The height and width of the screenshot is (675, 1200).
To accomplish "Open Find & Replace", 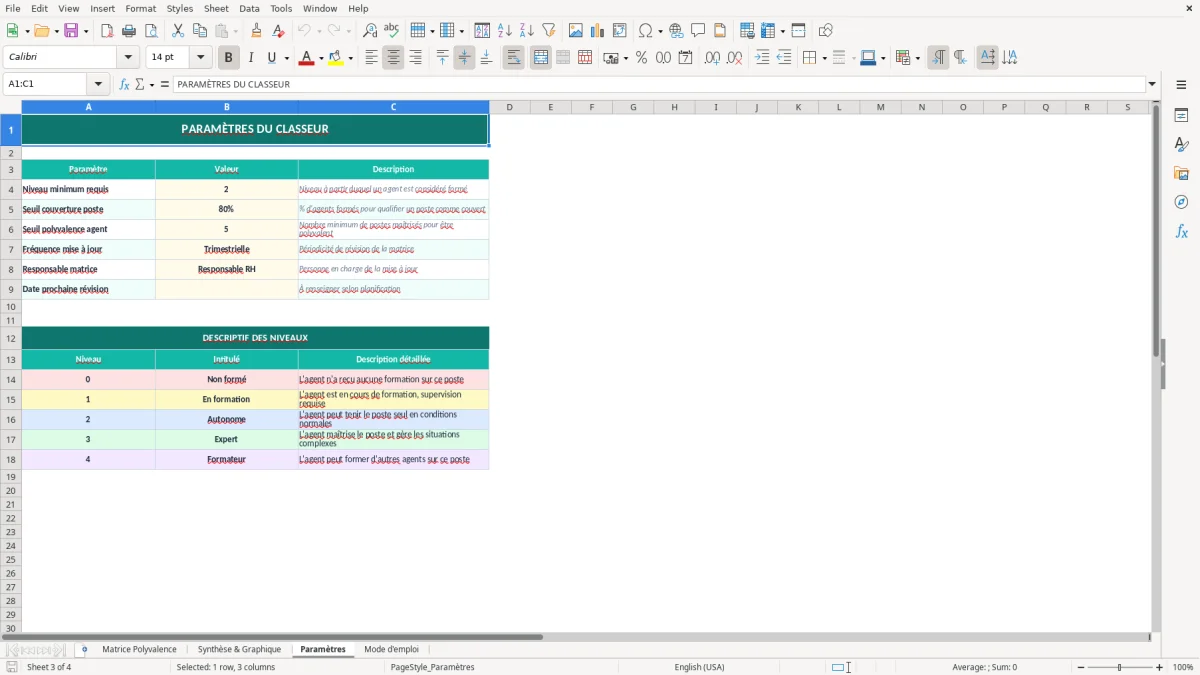I will 370,31.
